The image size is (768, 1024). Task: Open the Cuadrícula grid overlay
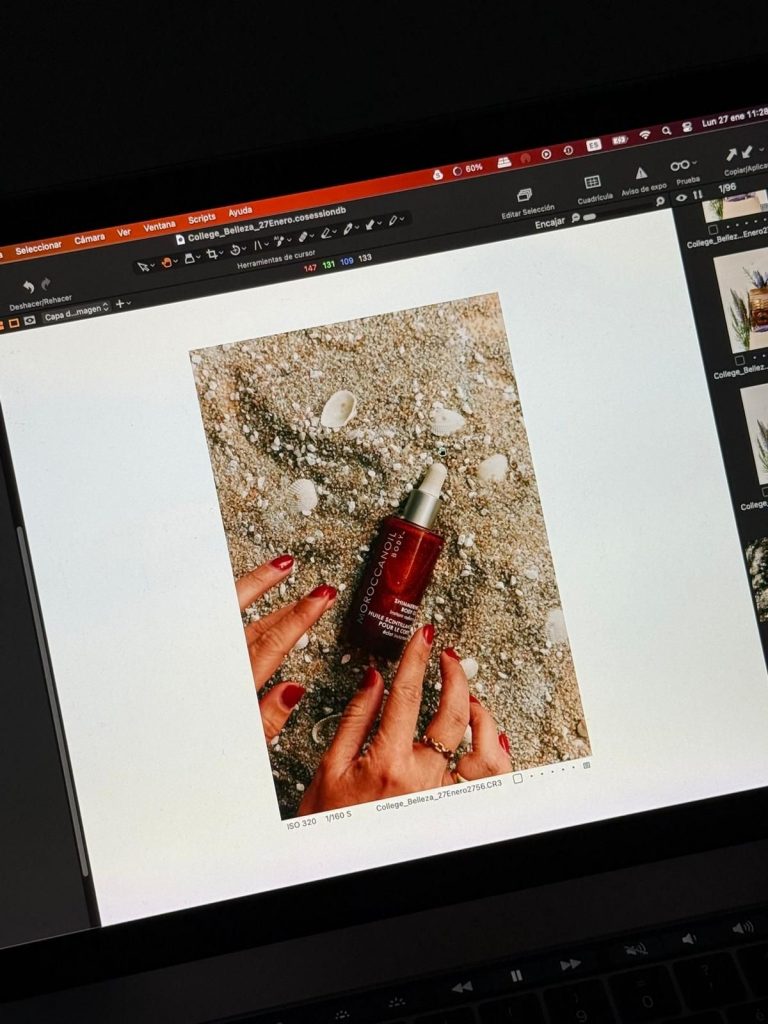click(592, 181)
